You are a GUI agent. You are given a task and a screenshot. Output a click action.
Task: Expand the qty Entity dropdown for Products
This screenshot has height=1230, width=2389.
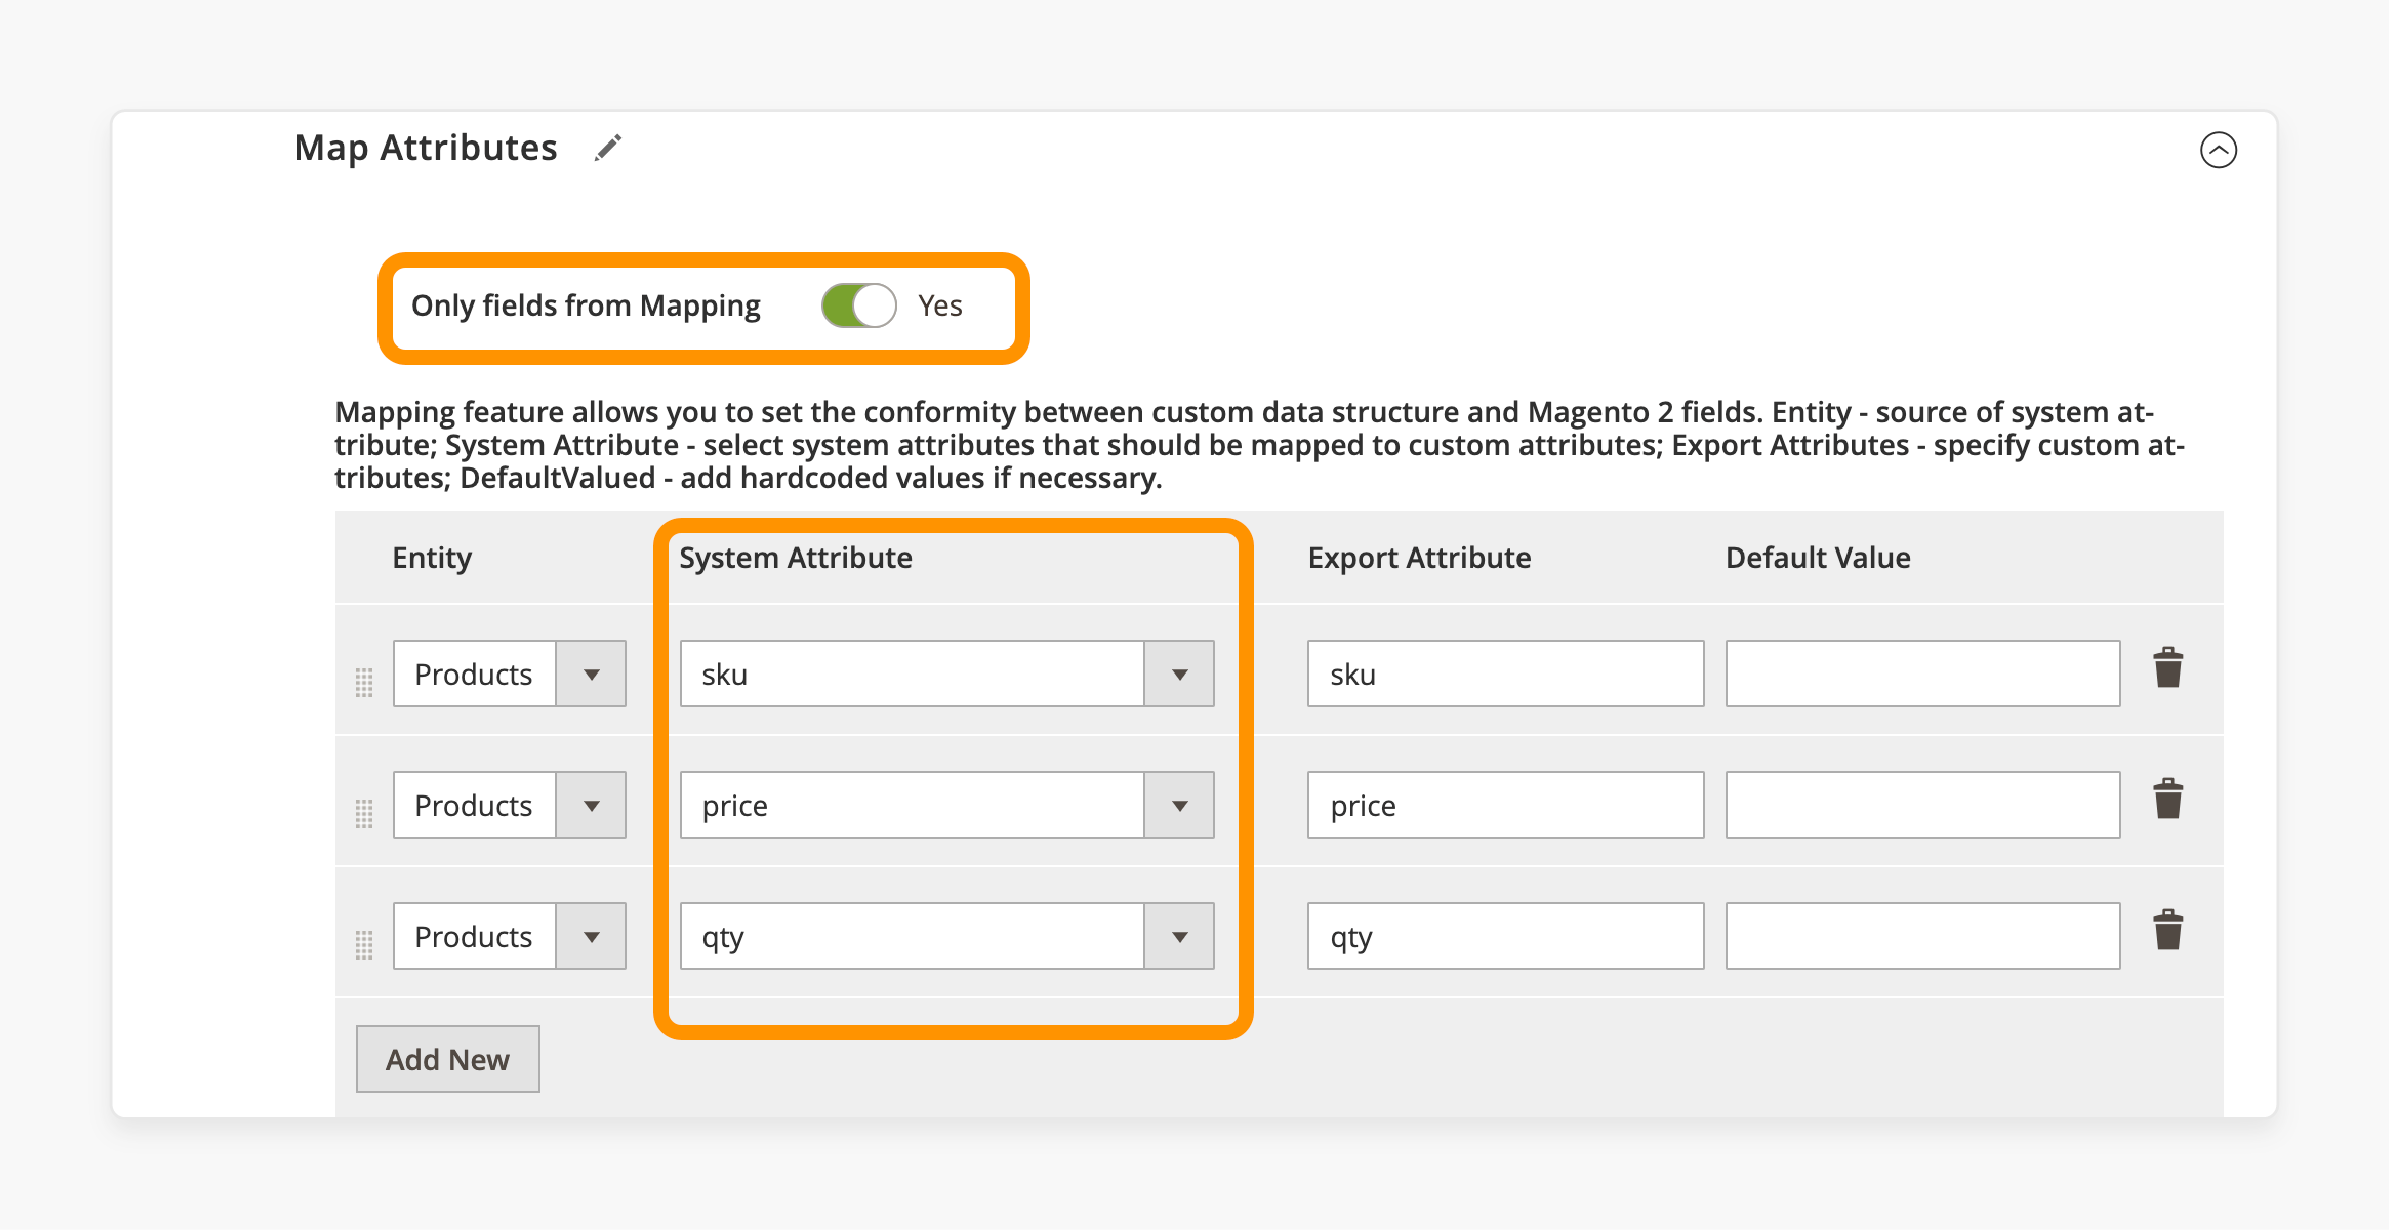click(598, 937)
